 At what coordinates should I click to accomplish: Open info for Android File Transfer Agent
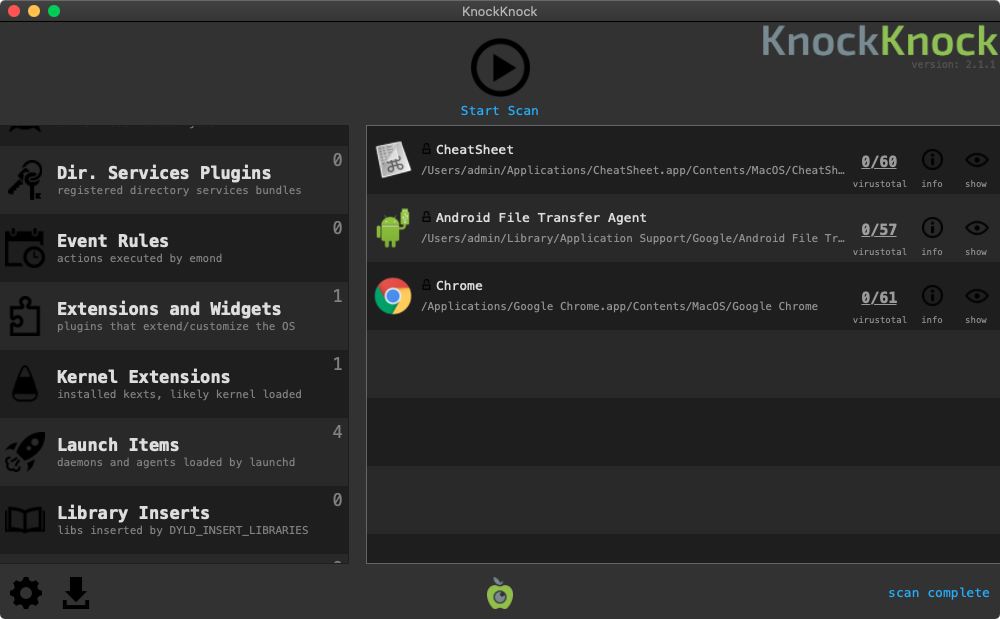(932, 228)
